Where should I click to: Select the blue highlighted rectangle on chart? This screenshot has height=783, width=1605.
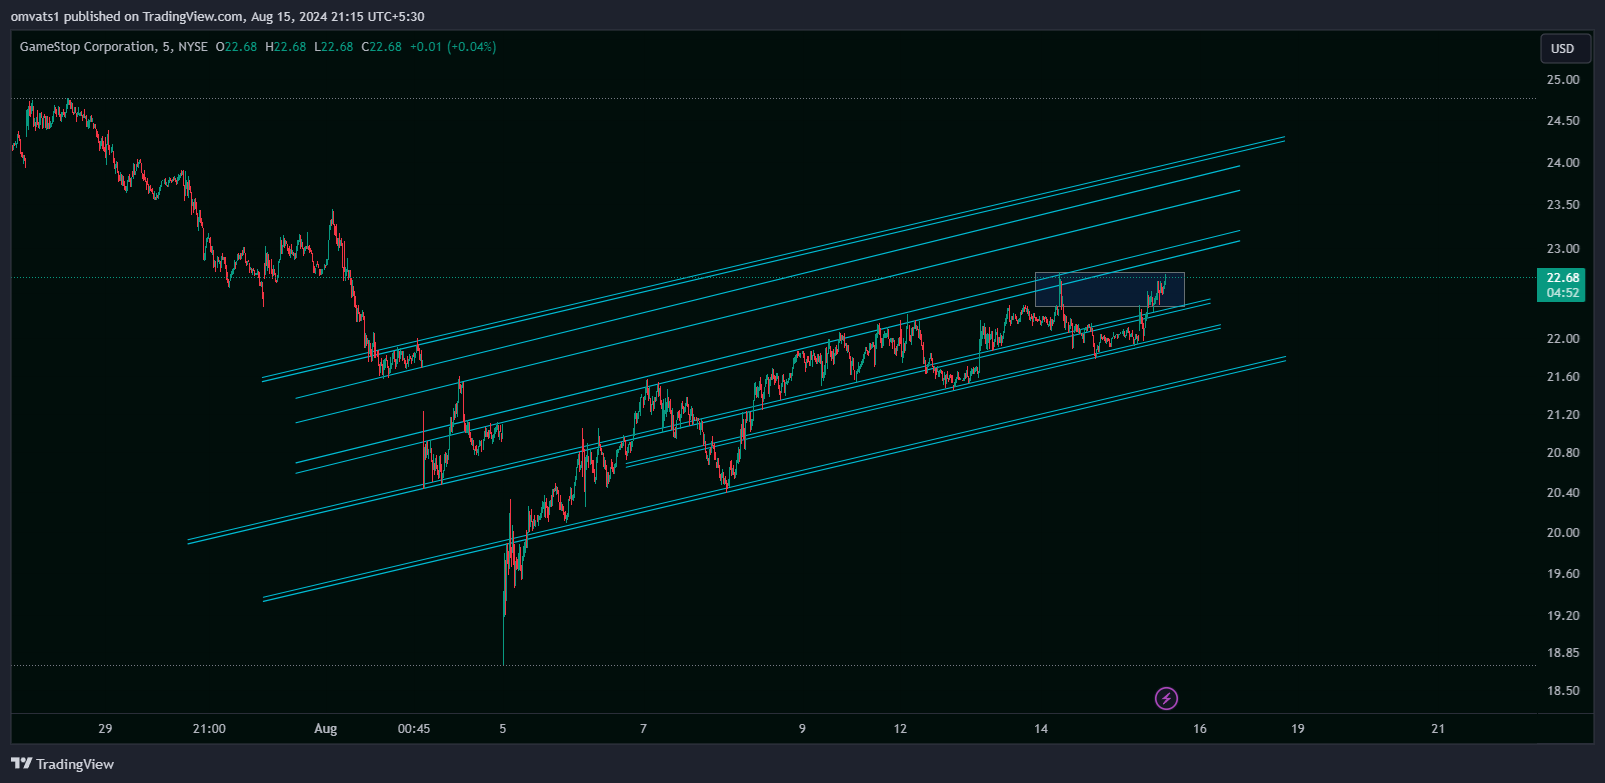pyautogui.click(x=1109, y=289)
